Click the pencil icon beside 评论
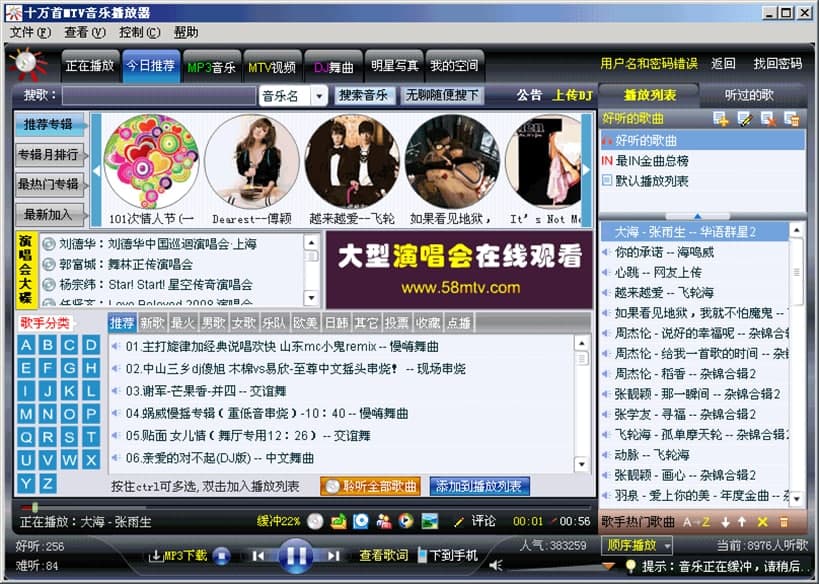 (x=459, y=521)
